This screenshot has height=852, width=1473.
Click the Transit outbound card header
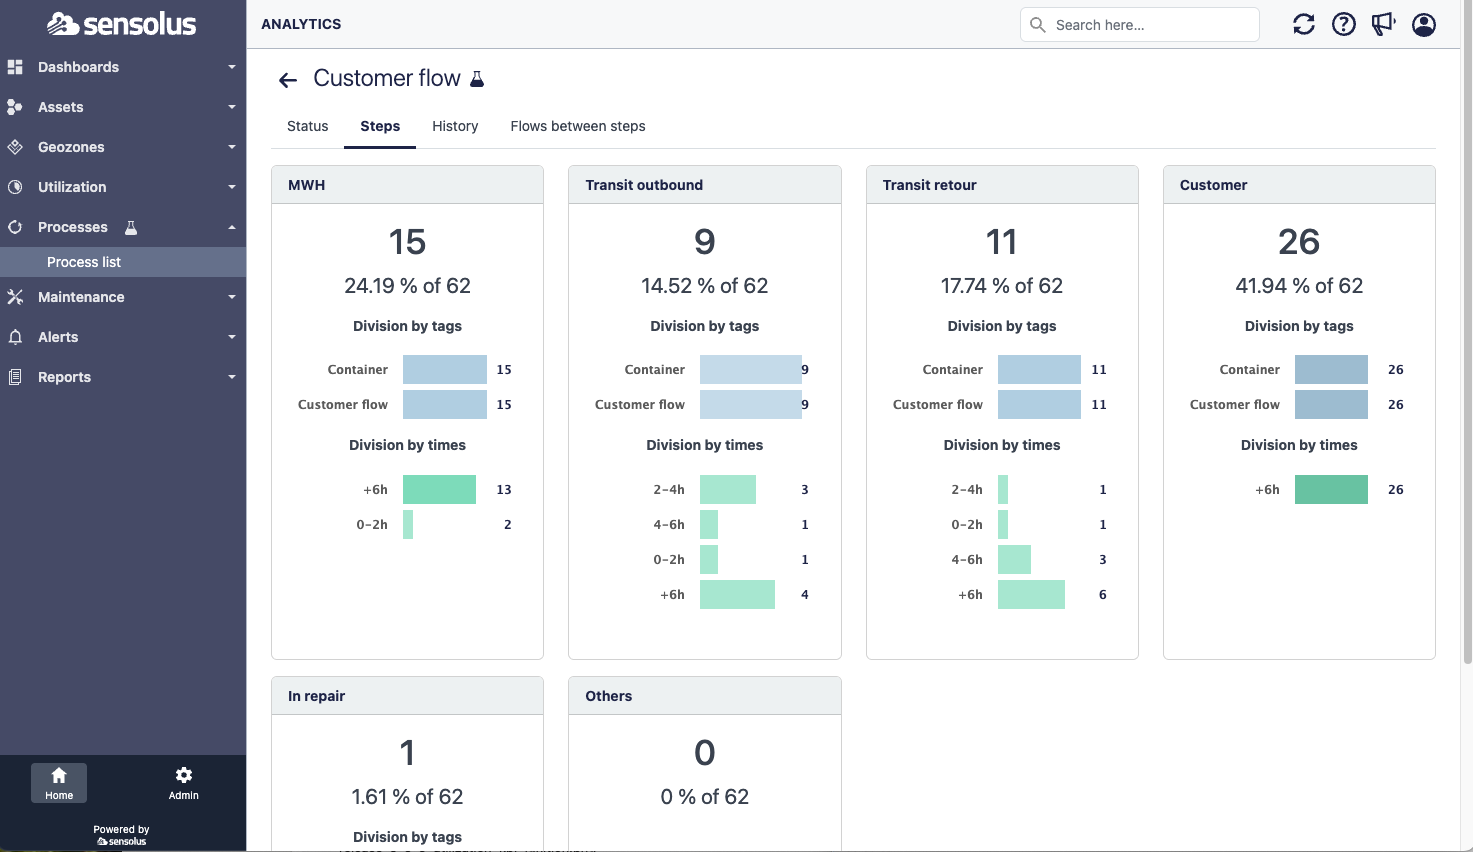point(705,185)
